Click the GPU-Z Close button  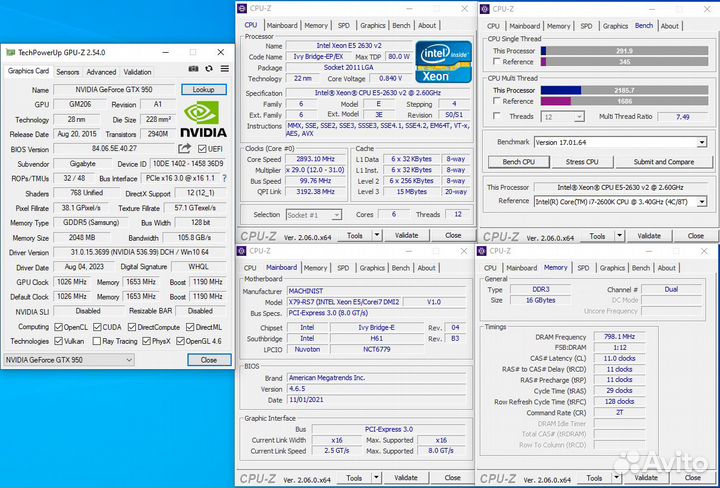(209, 360)
